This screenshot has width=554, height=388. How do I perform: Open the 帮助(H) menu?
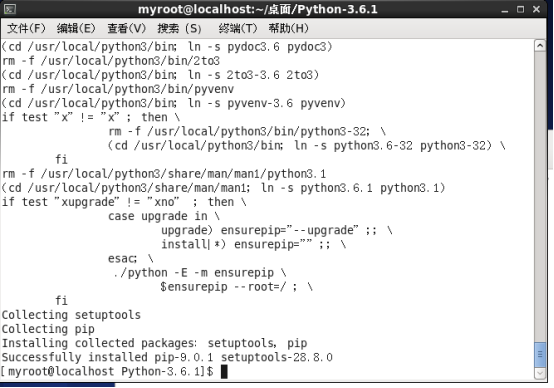pyautogui.click(x=288, y=28)
